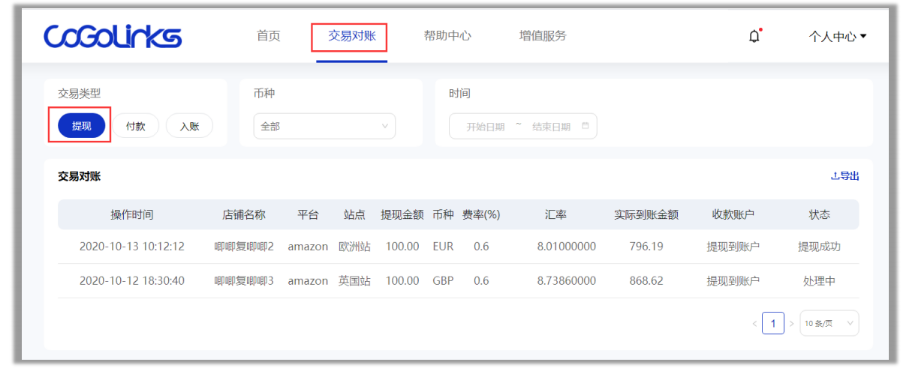Click the 收款账户 column header
This screenshot has width=903, height=375.
(x=733, y=215)
